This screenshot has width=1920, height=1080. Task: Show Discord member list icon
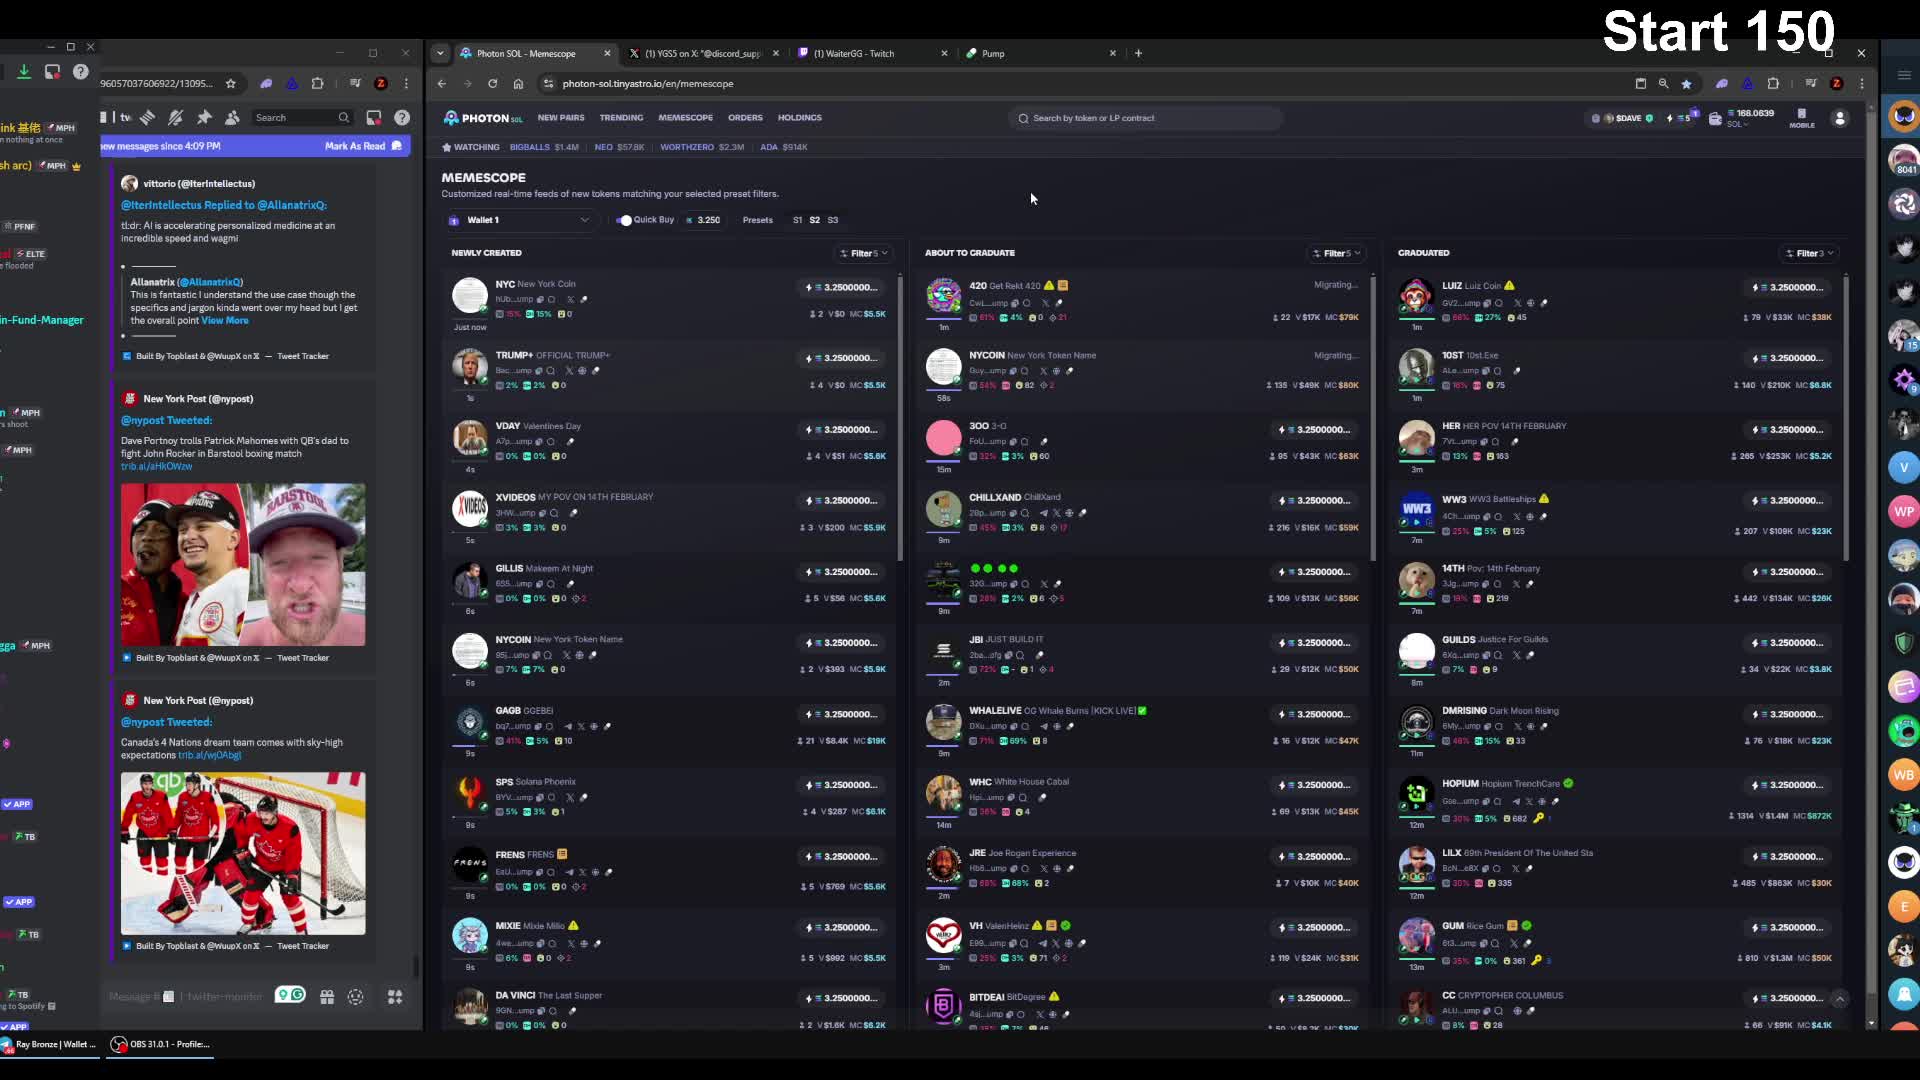pyautogui.click(x=232, y=118)
